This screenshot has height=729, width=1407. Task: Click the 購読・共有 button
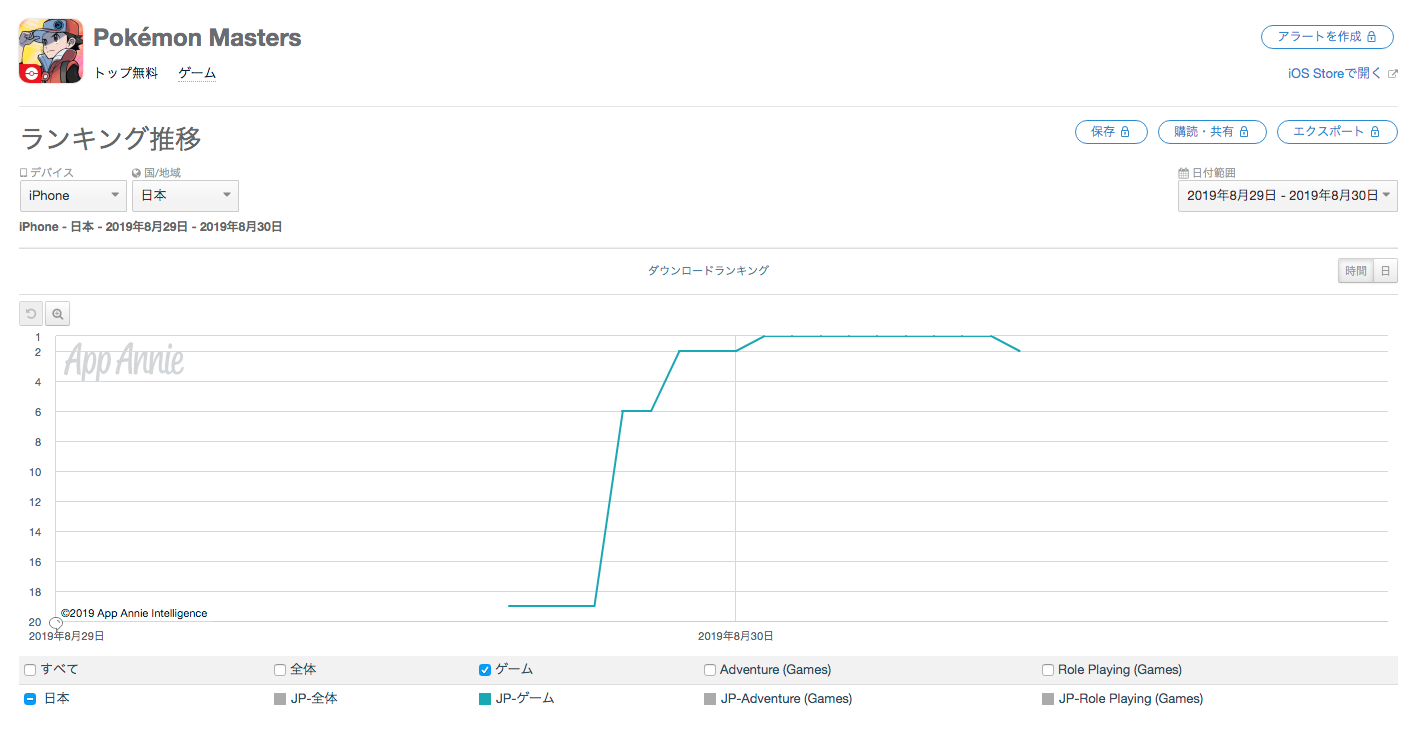[x=1212, y=132]
